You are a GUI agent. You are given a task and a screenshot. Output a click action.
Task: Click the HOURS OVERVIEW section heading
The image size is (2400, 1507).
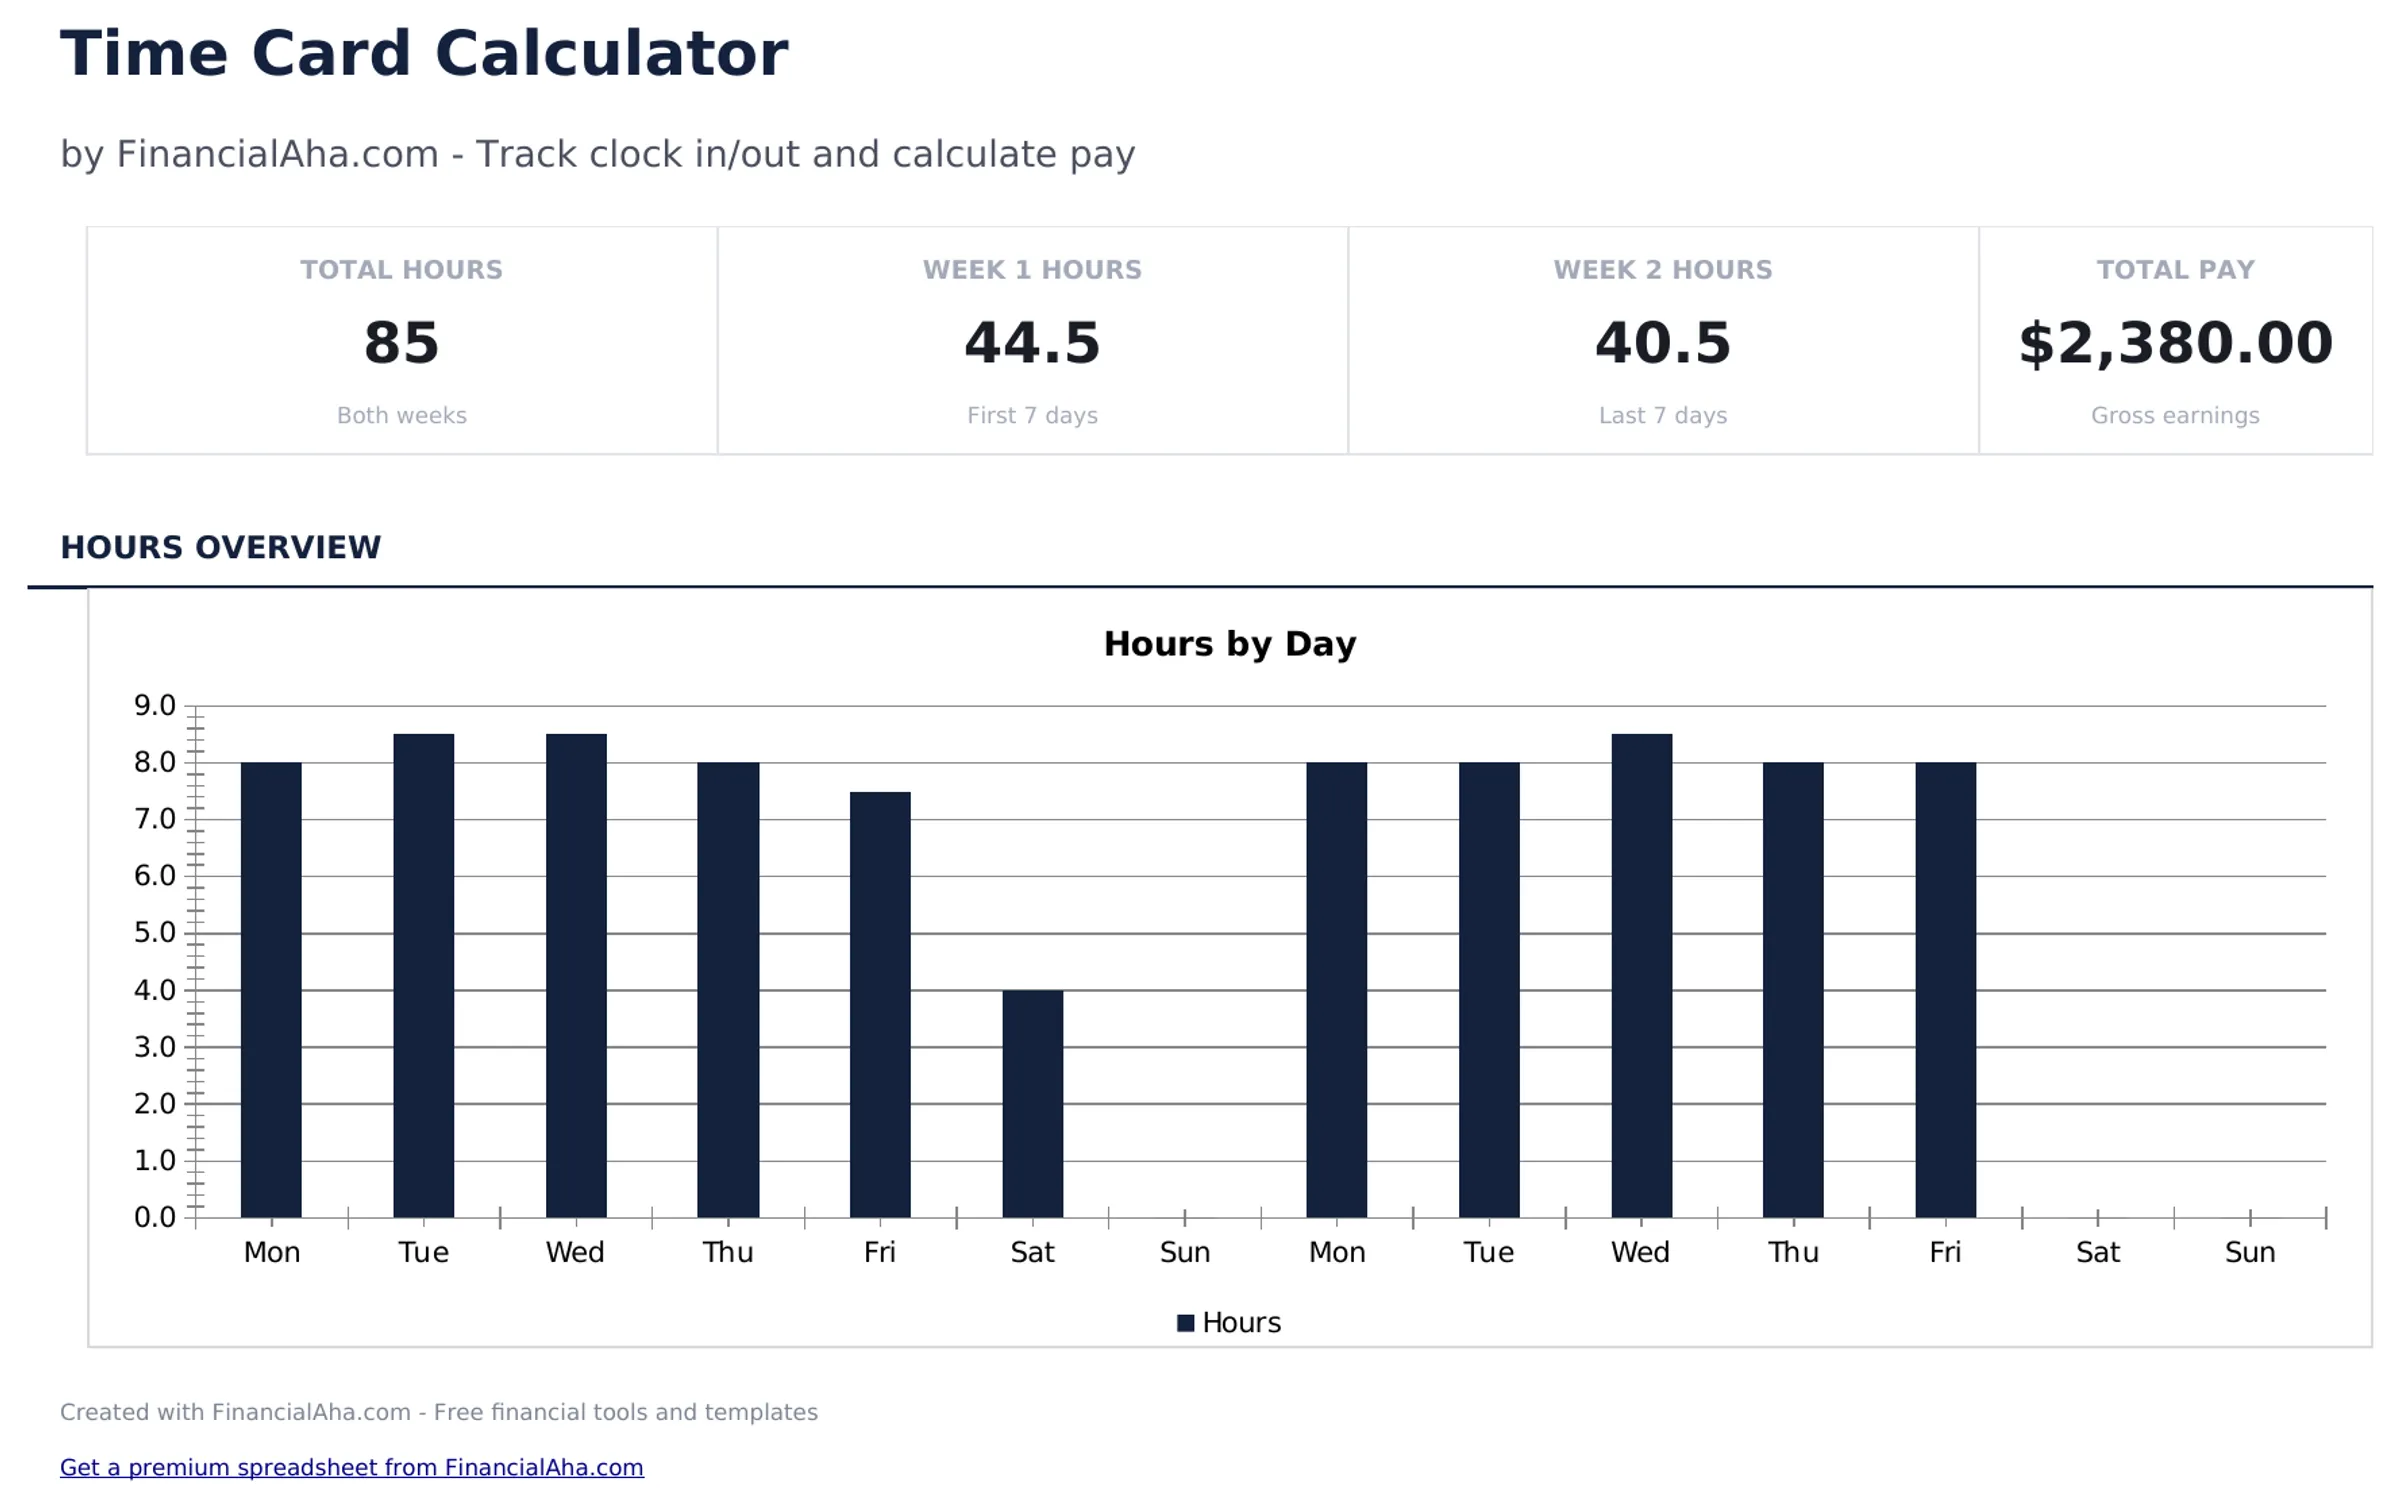click(221, 547)
